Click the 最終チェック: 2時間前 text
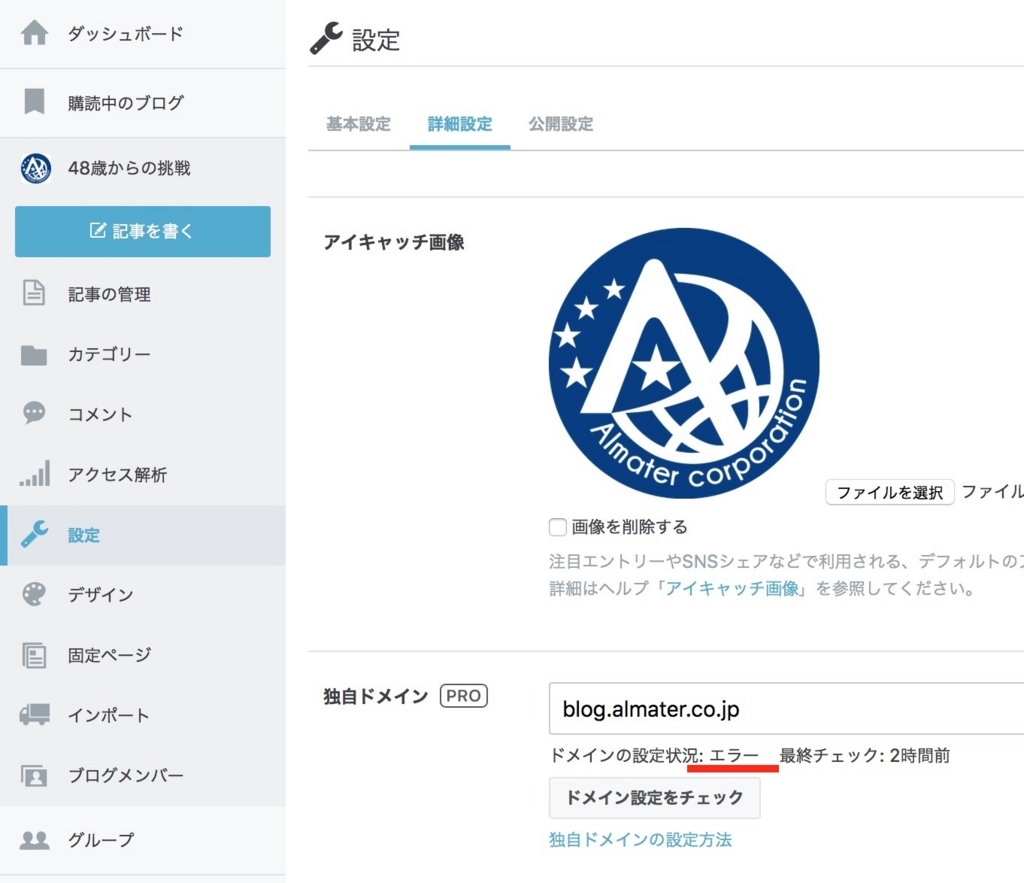The height and width of the screenshot is (883, 1024). 865,756
